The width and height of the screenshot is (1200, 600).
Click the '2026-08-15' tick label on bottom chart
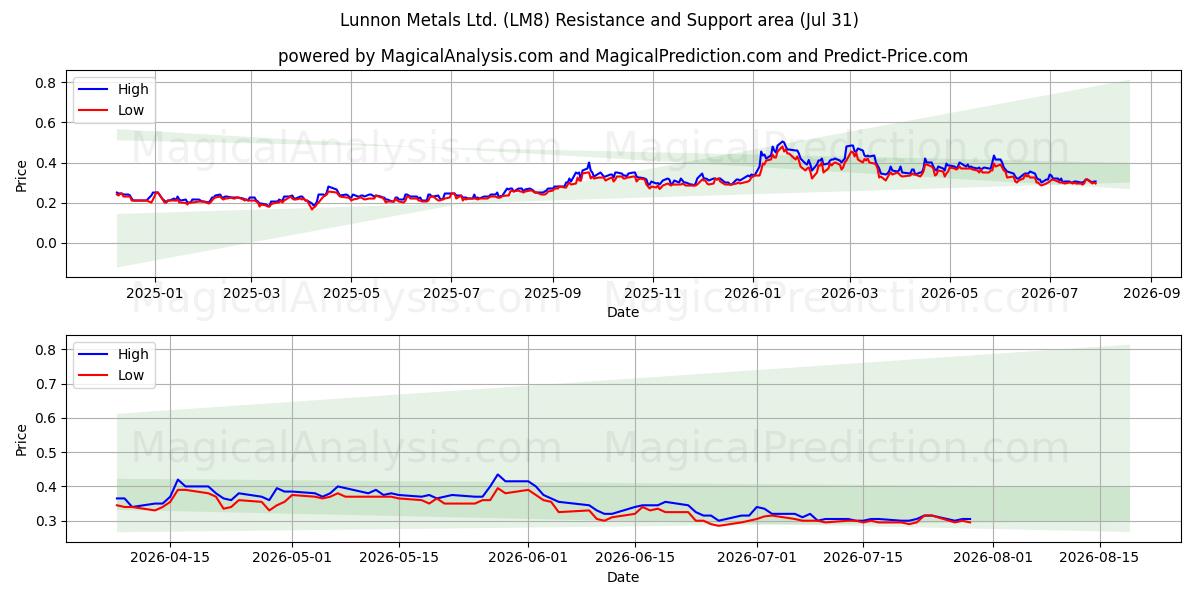point(1100,559)
